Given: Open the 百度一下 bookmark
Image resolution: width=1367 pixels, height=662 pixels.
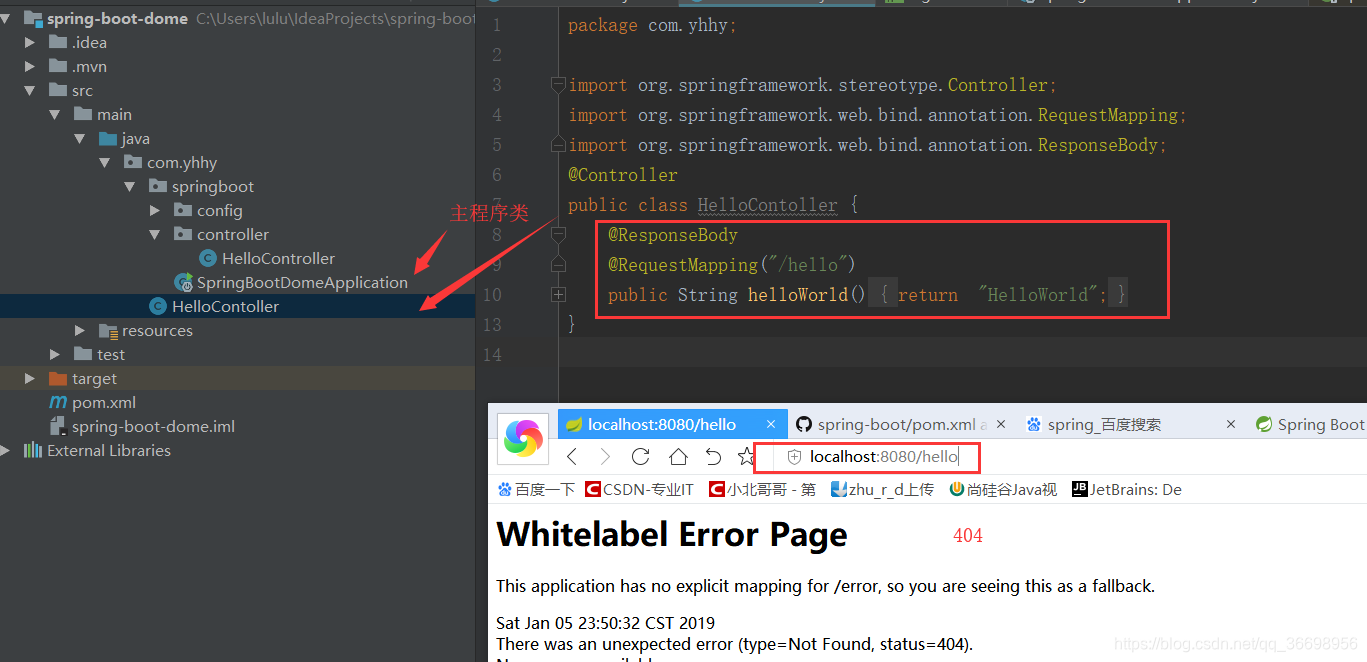Looking at the screenshot, I should (x=536, y=489).
